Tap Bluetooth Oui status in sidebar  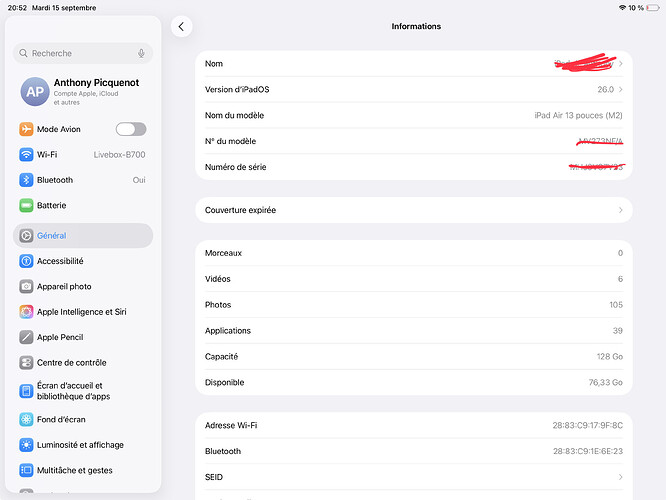[x=139, y=180]
